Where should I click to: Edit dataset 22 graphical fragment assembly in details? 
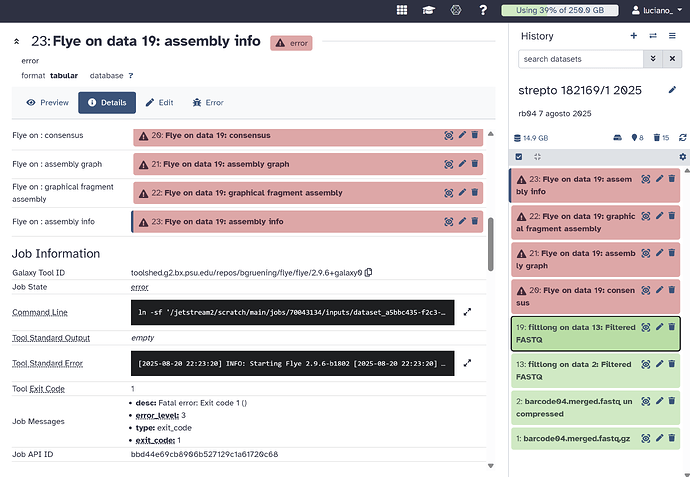[462, 192]
